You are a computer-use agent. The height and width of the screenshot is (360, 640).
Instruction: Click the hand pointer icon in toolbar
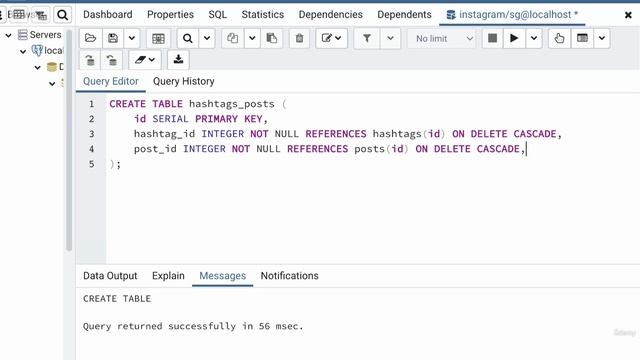click(x=559, y=38)
